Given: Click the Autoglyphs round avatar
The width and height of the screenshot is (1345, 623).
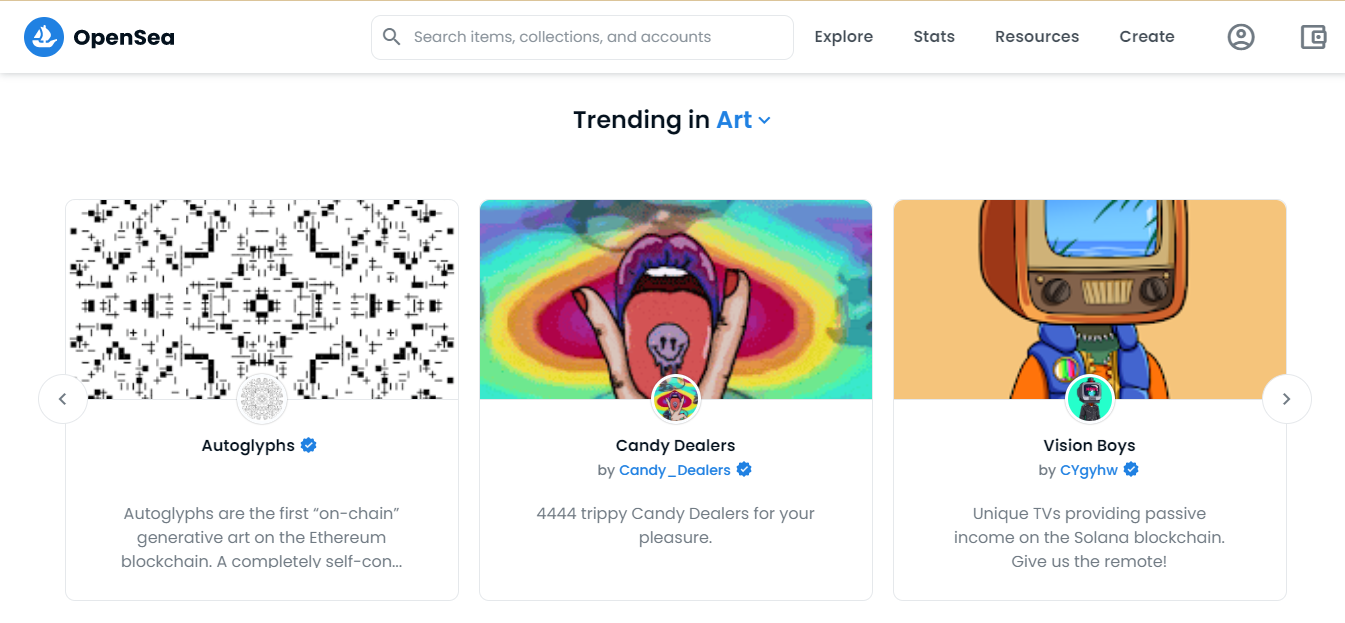Looking at the screenshot, I should coord(262,399).
